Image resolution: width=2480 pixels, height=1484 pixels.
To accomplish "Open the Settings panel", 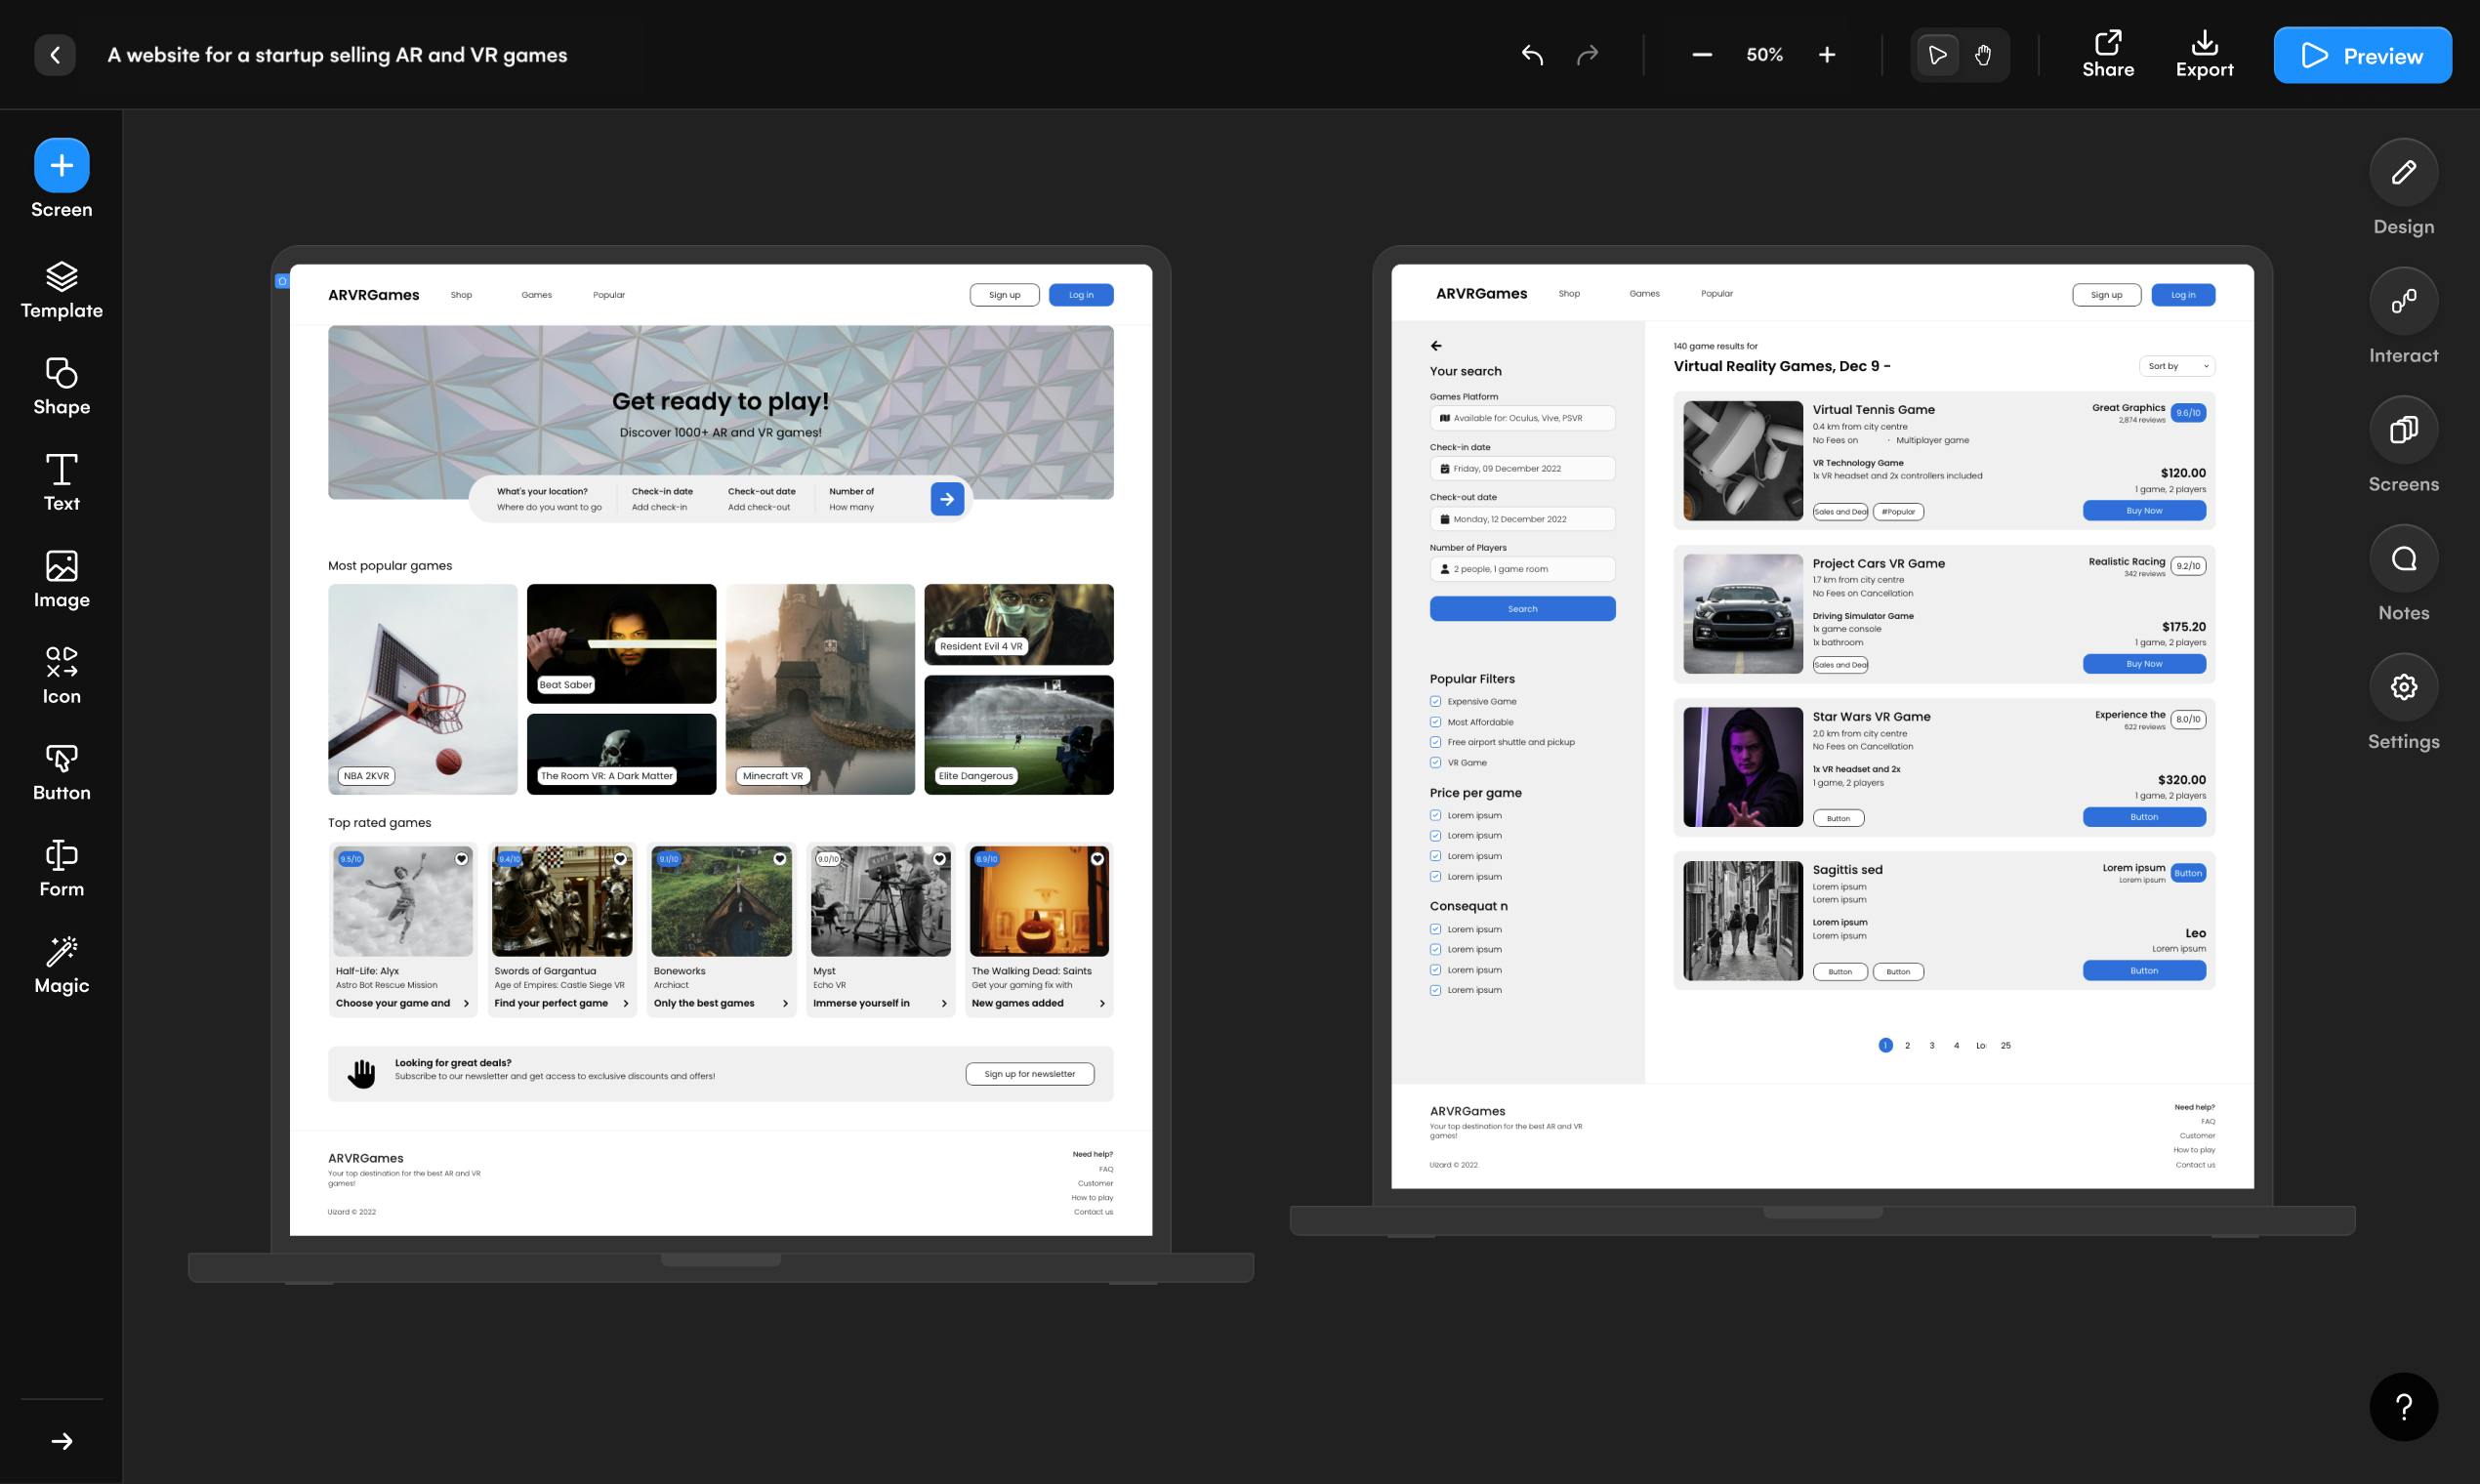I will (2403, 687).
